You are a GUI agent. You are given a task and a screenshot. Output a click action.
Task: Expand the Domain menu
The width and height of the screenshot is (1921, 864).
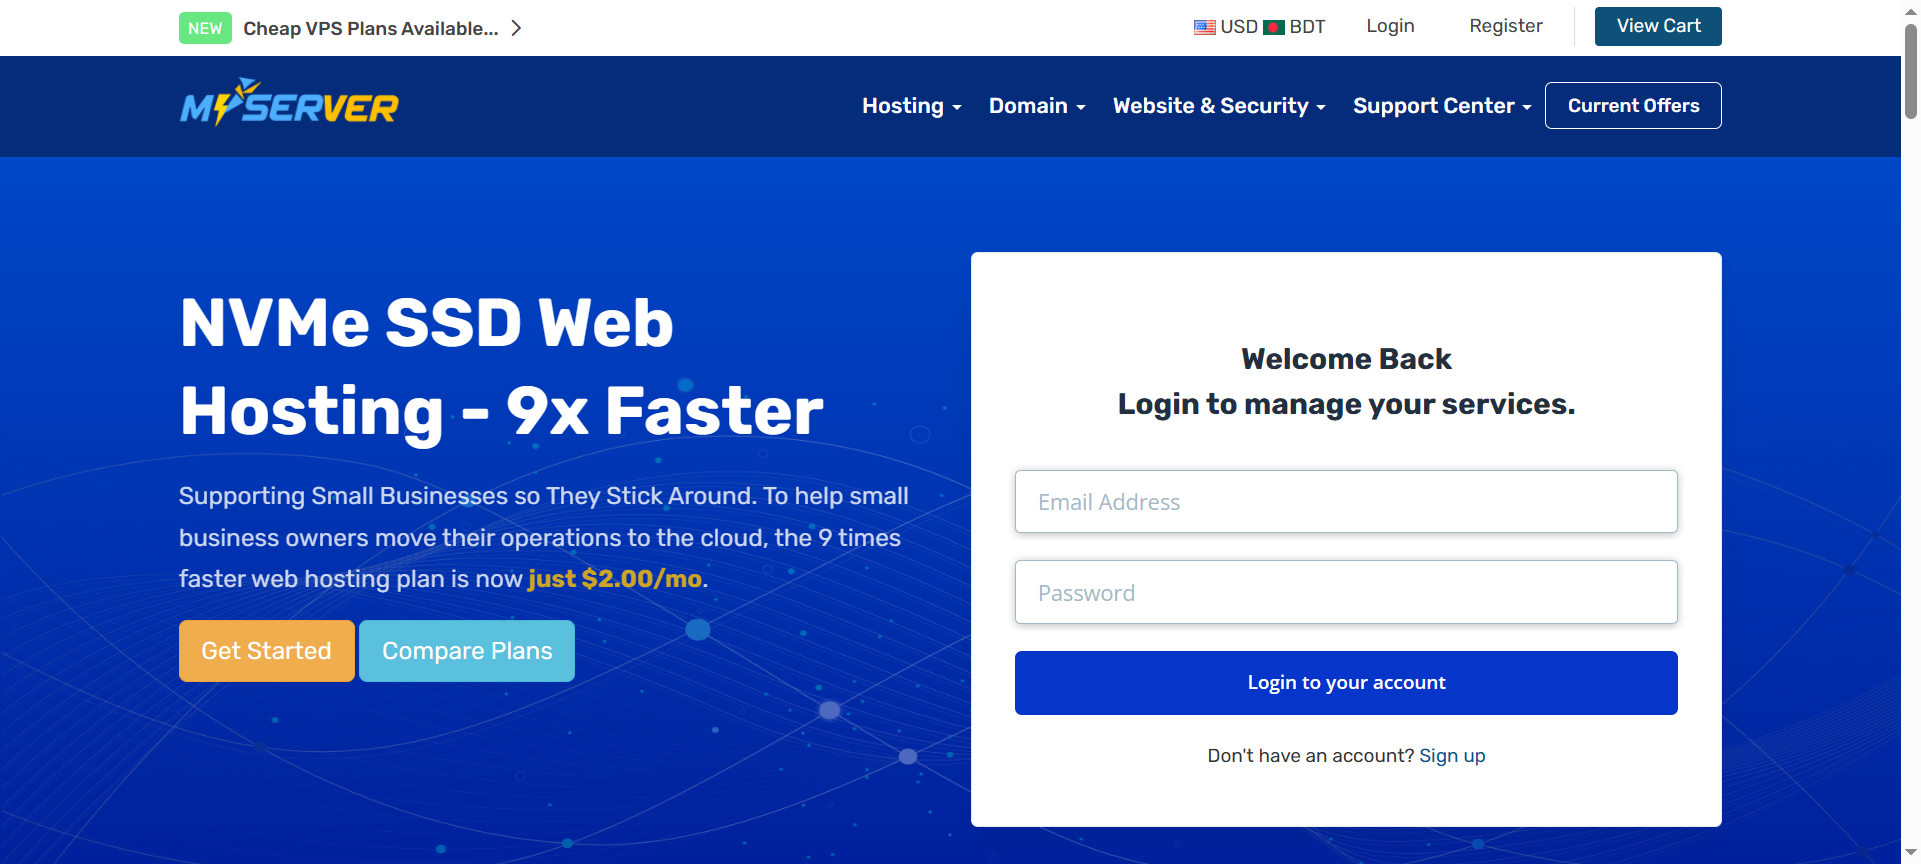pos(1037,106)
